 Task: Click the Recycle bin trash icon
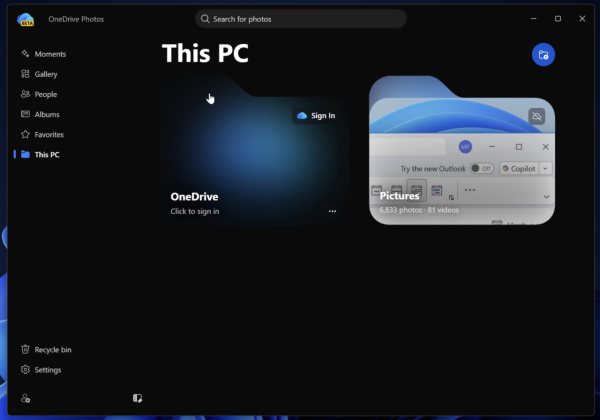tap(25, 349)
